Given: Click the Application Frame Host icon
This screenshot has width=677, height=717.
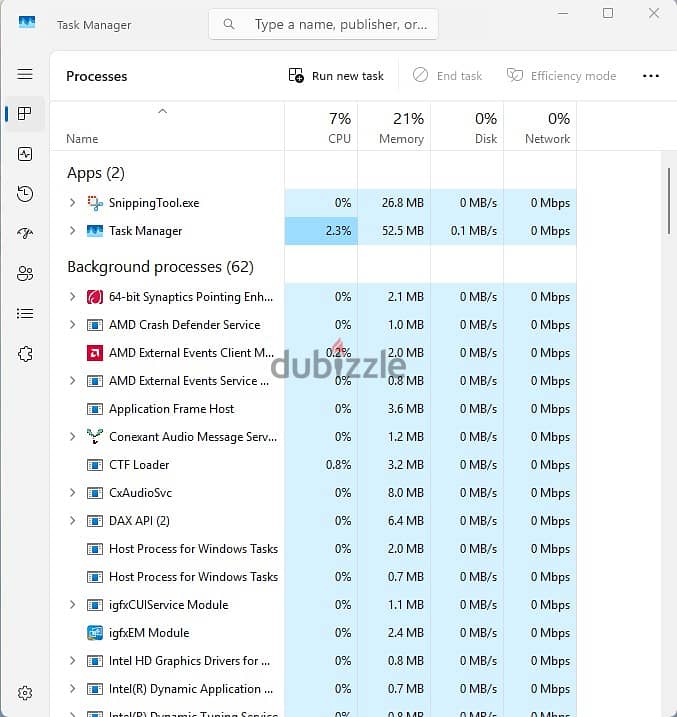Looking at the screenshot, I should tap(95, 409).
